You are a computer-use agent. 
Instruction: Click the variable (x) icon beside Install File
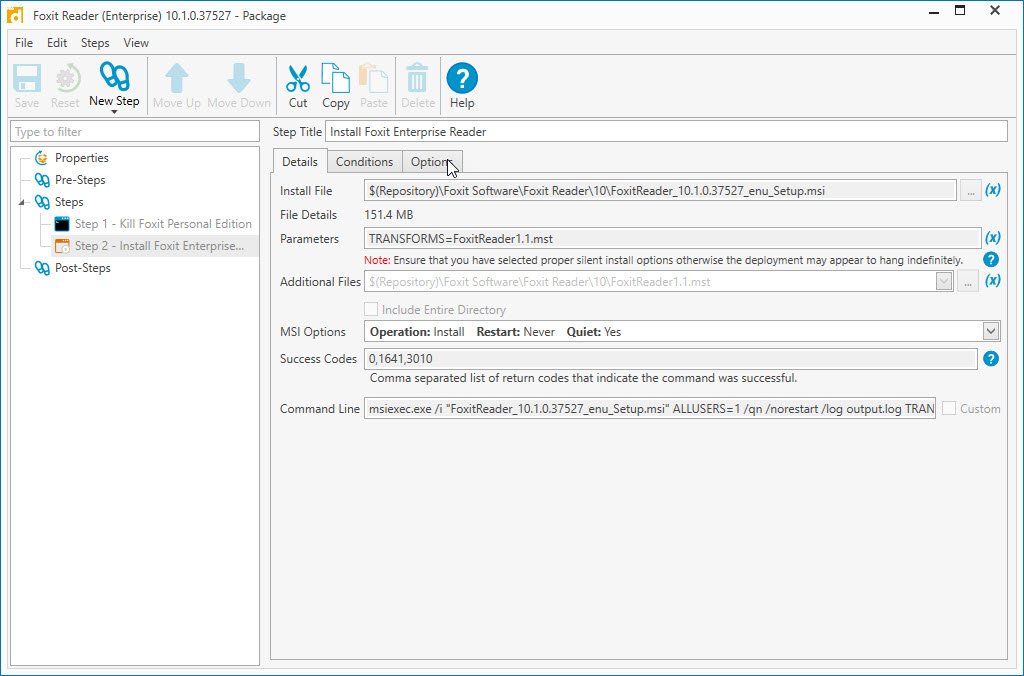[x=993, y=190]
